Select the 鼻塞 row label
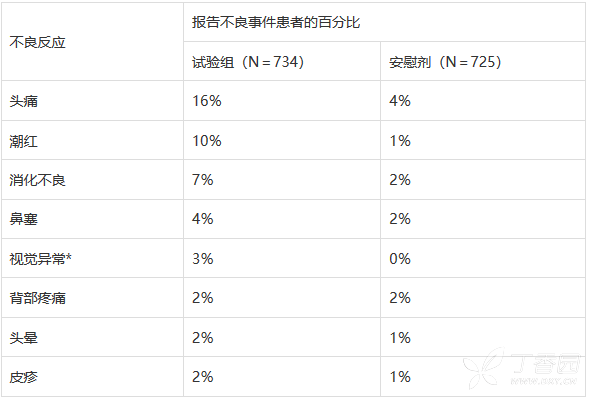 tap(23, 219)
